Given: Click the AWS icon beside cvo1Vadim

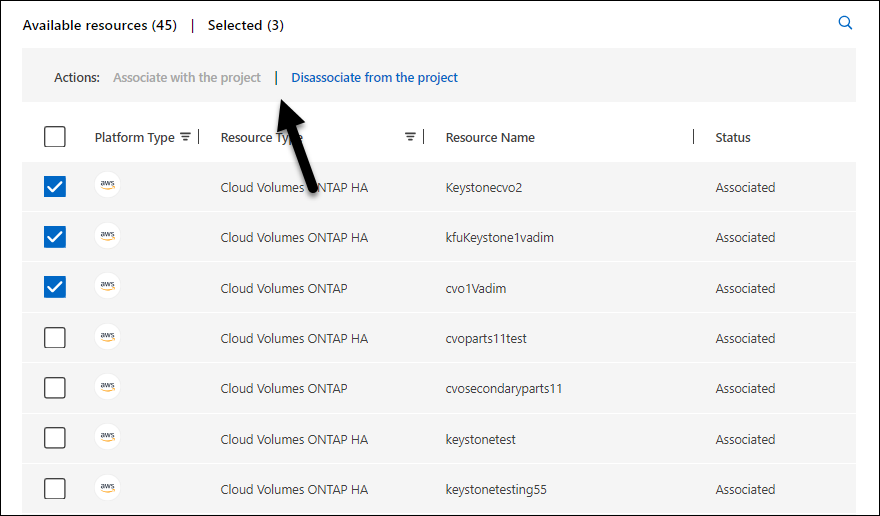Looking at the screenshot, I should pyautogui.click(x=107, y=287).
